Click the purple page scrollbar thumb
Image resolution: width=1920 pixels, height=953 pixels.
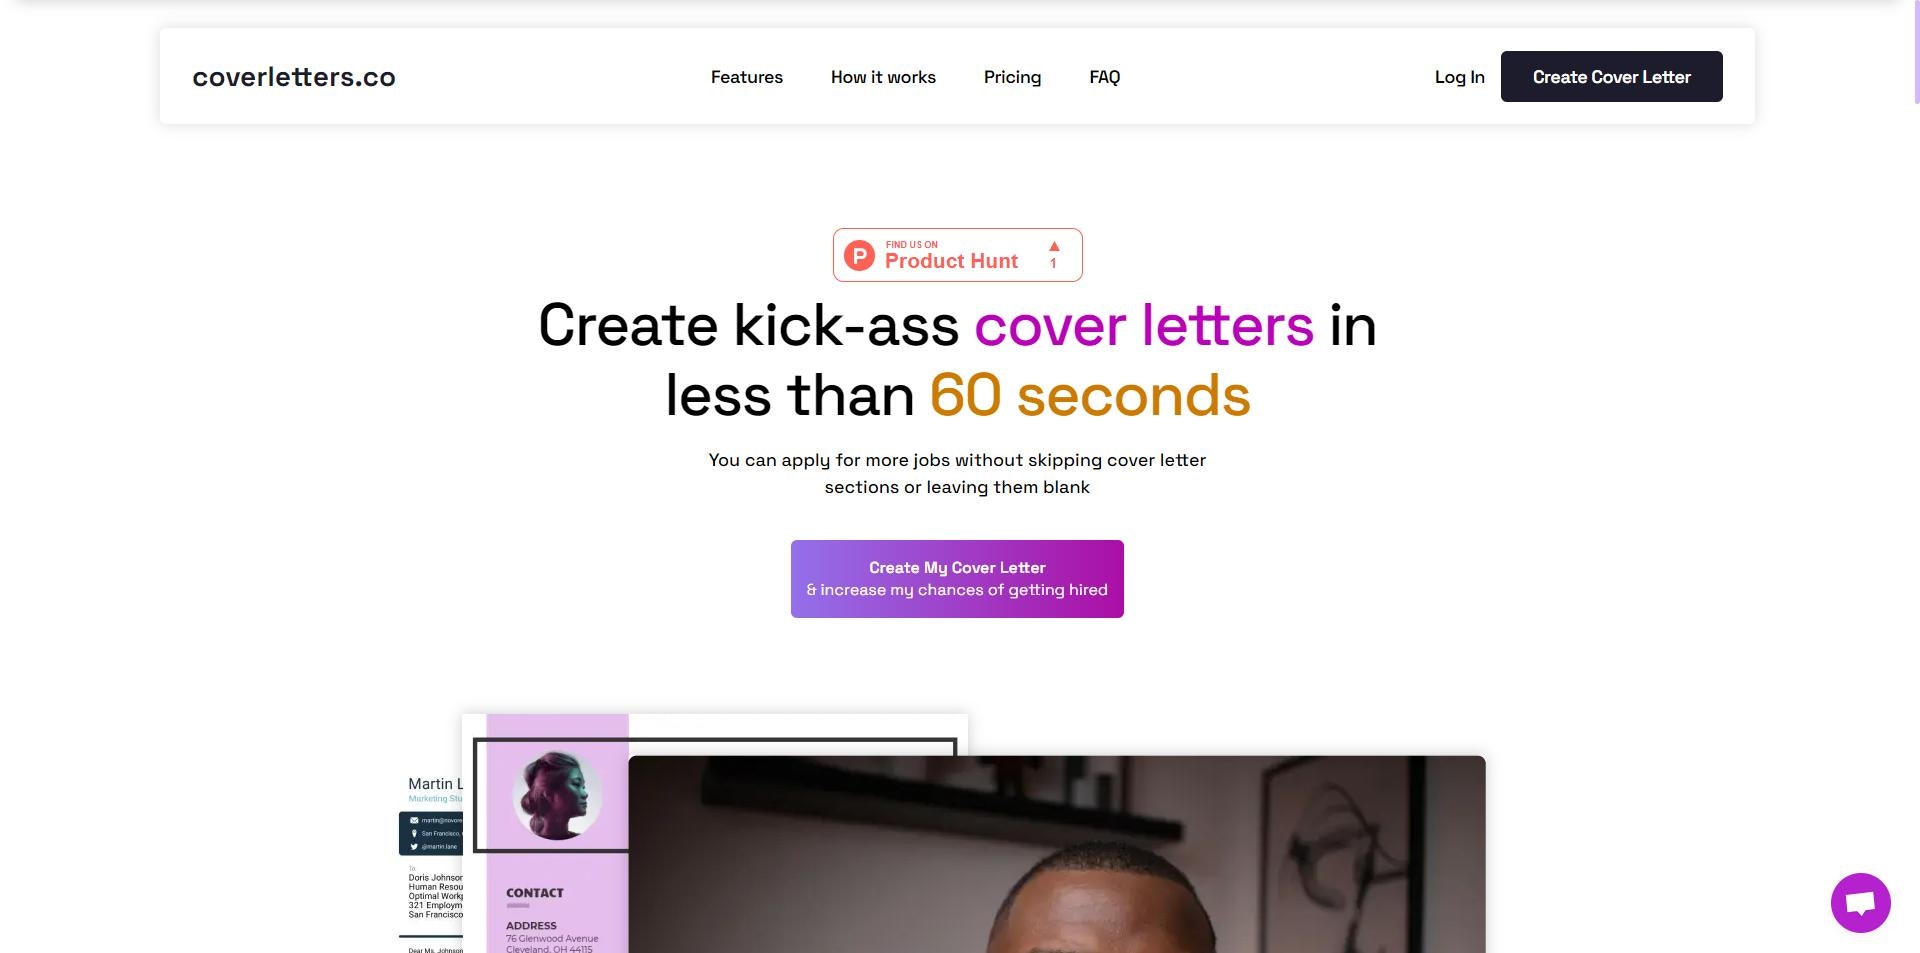click(x=1916, y=52)
